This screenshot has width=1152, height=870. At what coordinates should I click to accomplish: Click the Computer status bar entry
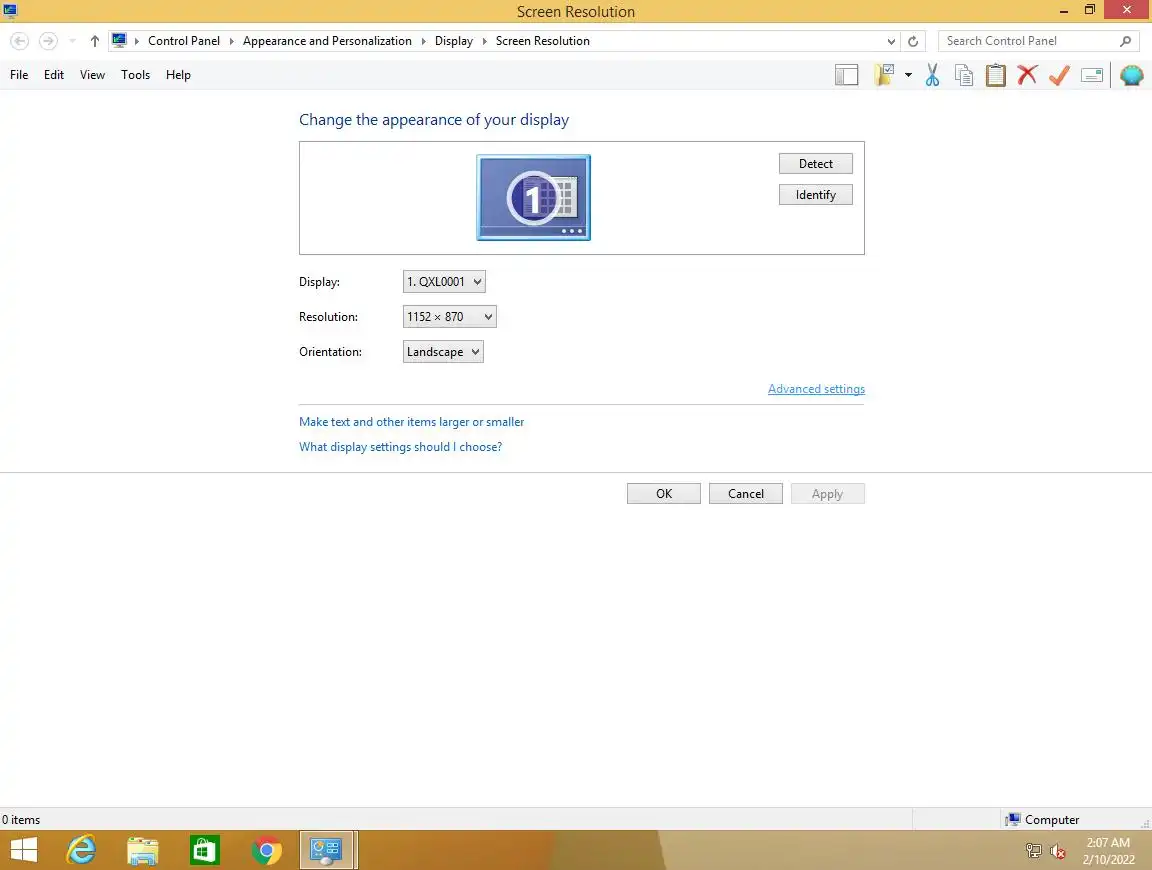click(1043, 819)
